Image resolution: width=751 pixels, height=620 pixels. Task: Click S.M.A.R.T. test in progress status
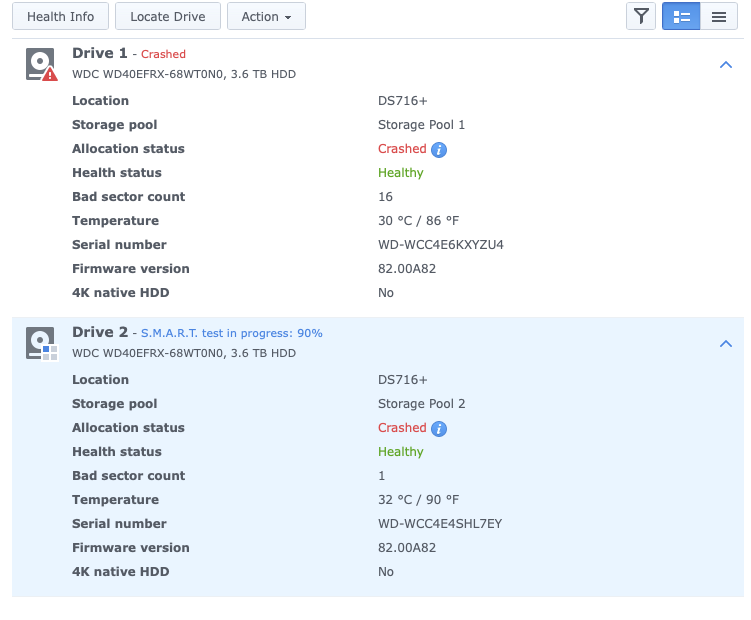[x=231, y=333]
